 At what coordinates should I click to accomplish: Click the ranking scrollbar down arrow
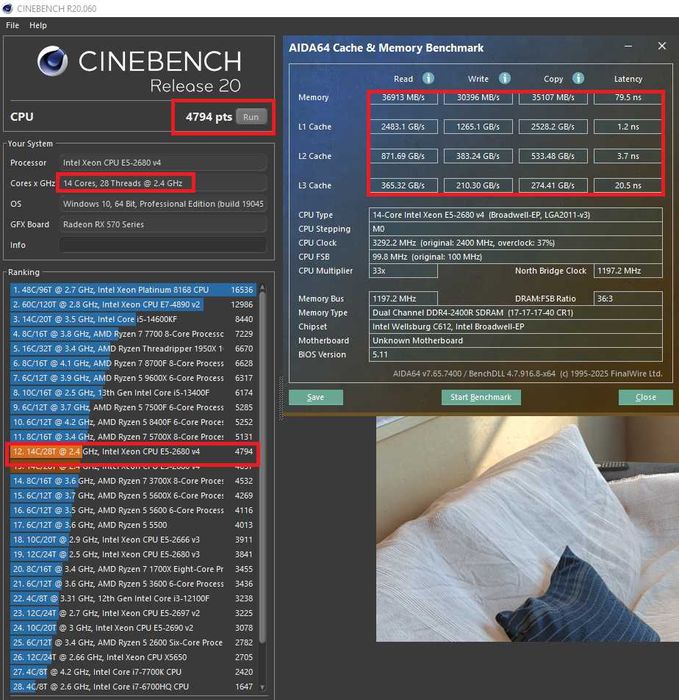click(262, 688)
